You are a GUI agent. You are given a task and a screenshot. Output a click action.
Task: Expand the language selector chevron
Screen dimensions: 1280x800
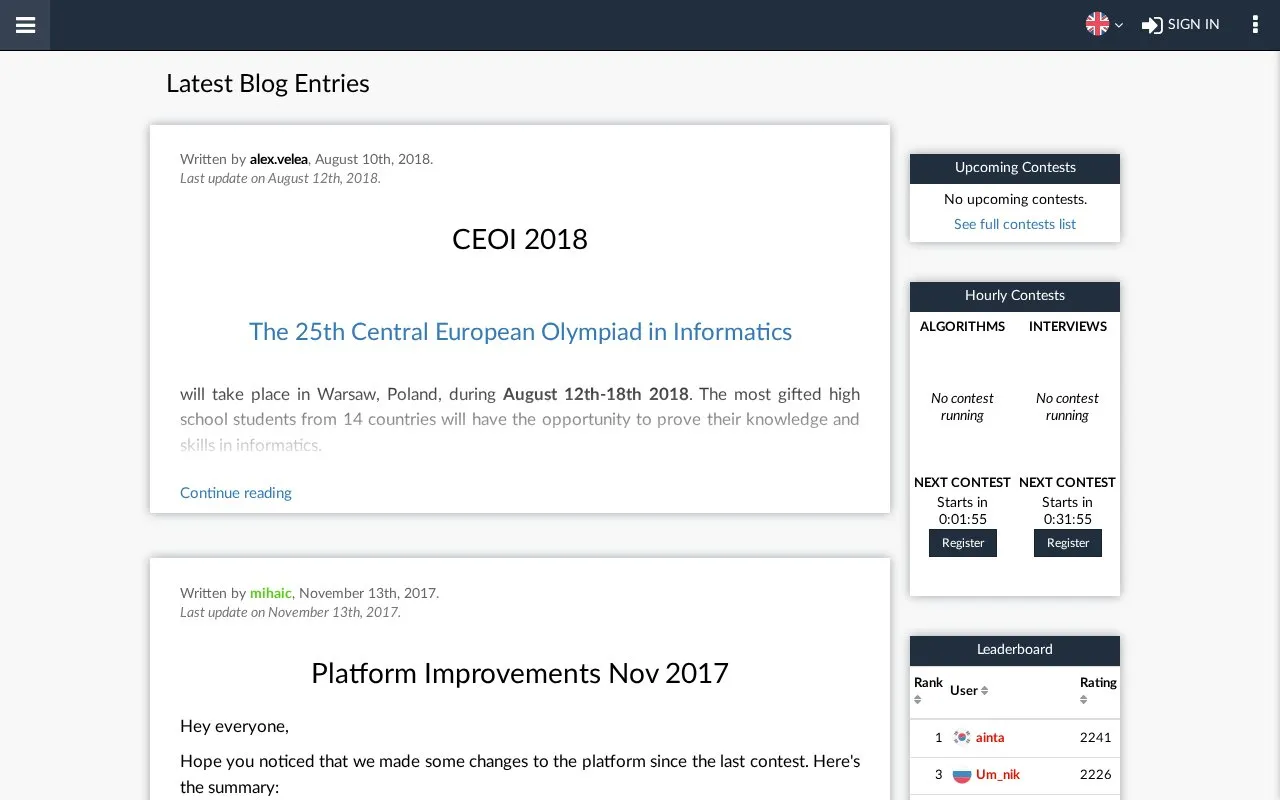1119,26
